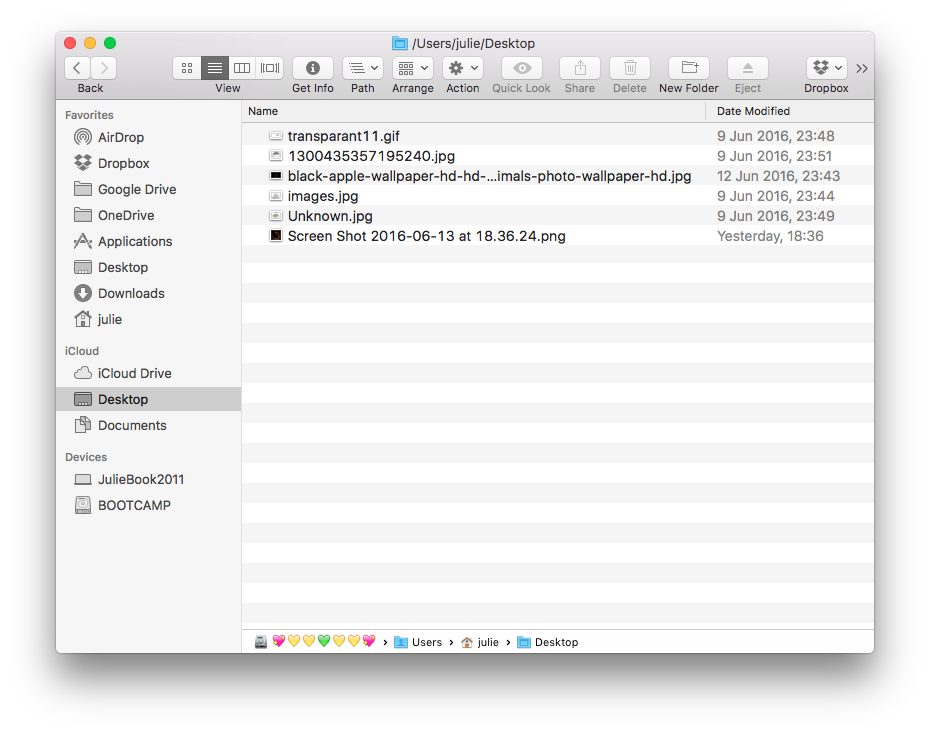Go to julie in path bar
Image resolution: width=930 pixels, height=733 pixels.
[480, 642]
